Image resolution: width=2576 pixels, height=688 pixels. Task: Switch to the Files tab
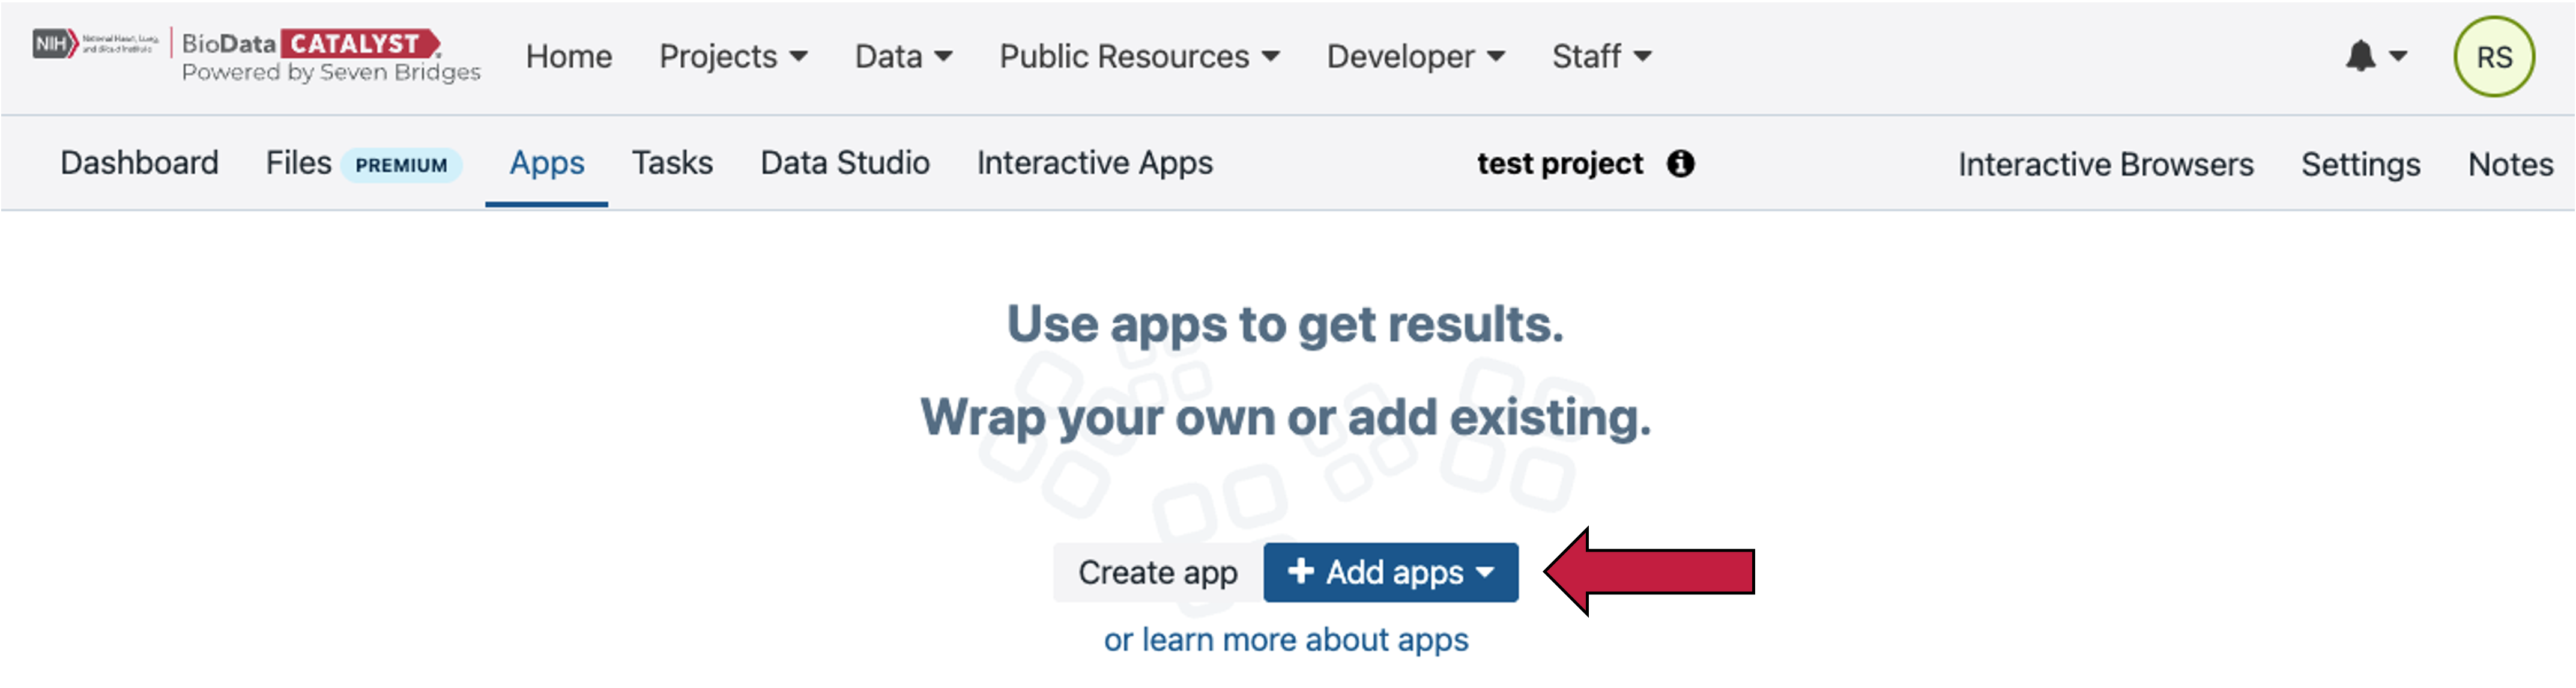298,163
